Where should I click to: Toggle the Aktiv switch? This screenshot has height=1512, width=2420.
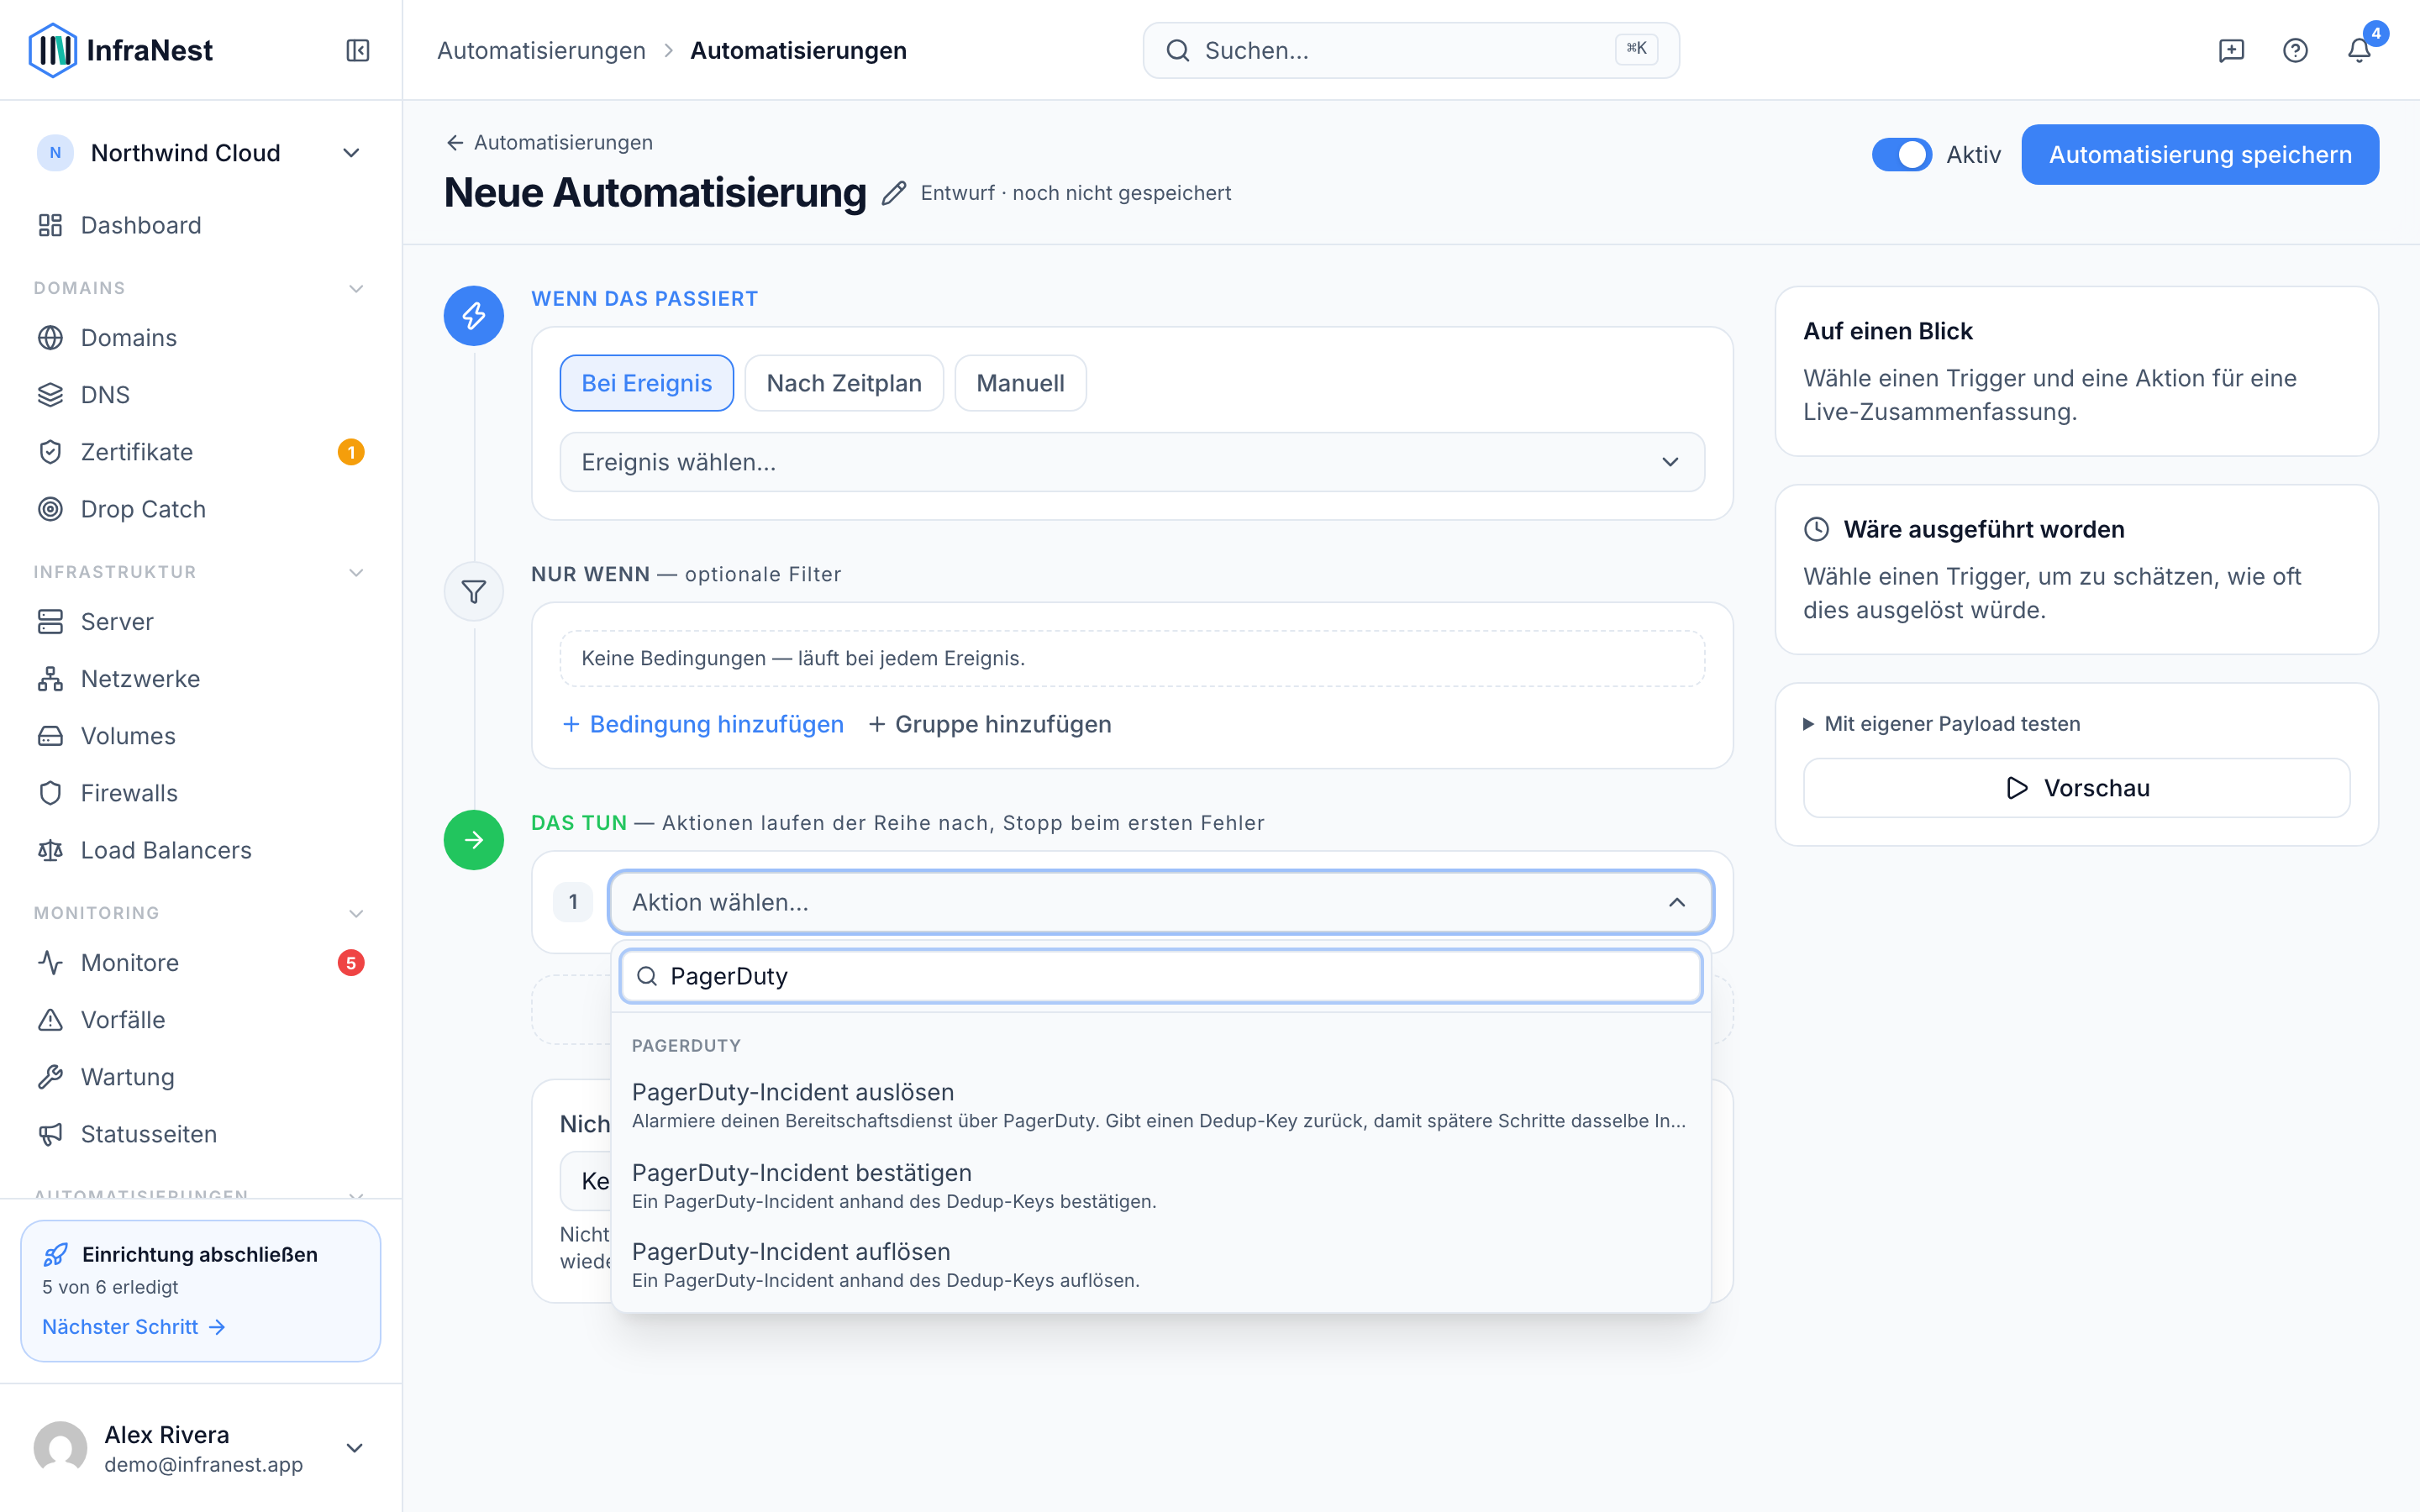pyautogui.click(x=1901, y=155)
